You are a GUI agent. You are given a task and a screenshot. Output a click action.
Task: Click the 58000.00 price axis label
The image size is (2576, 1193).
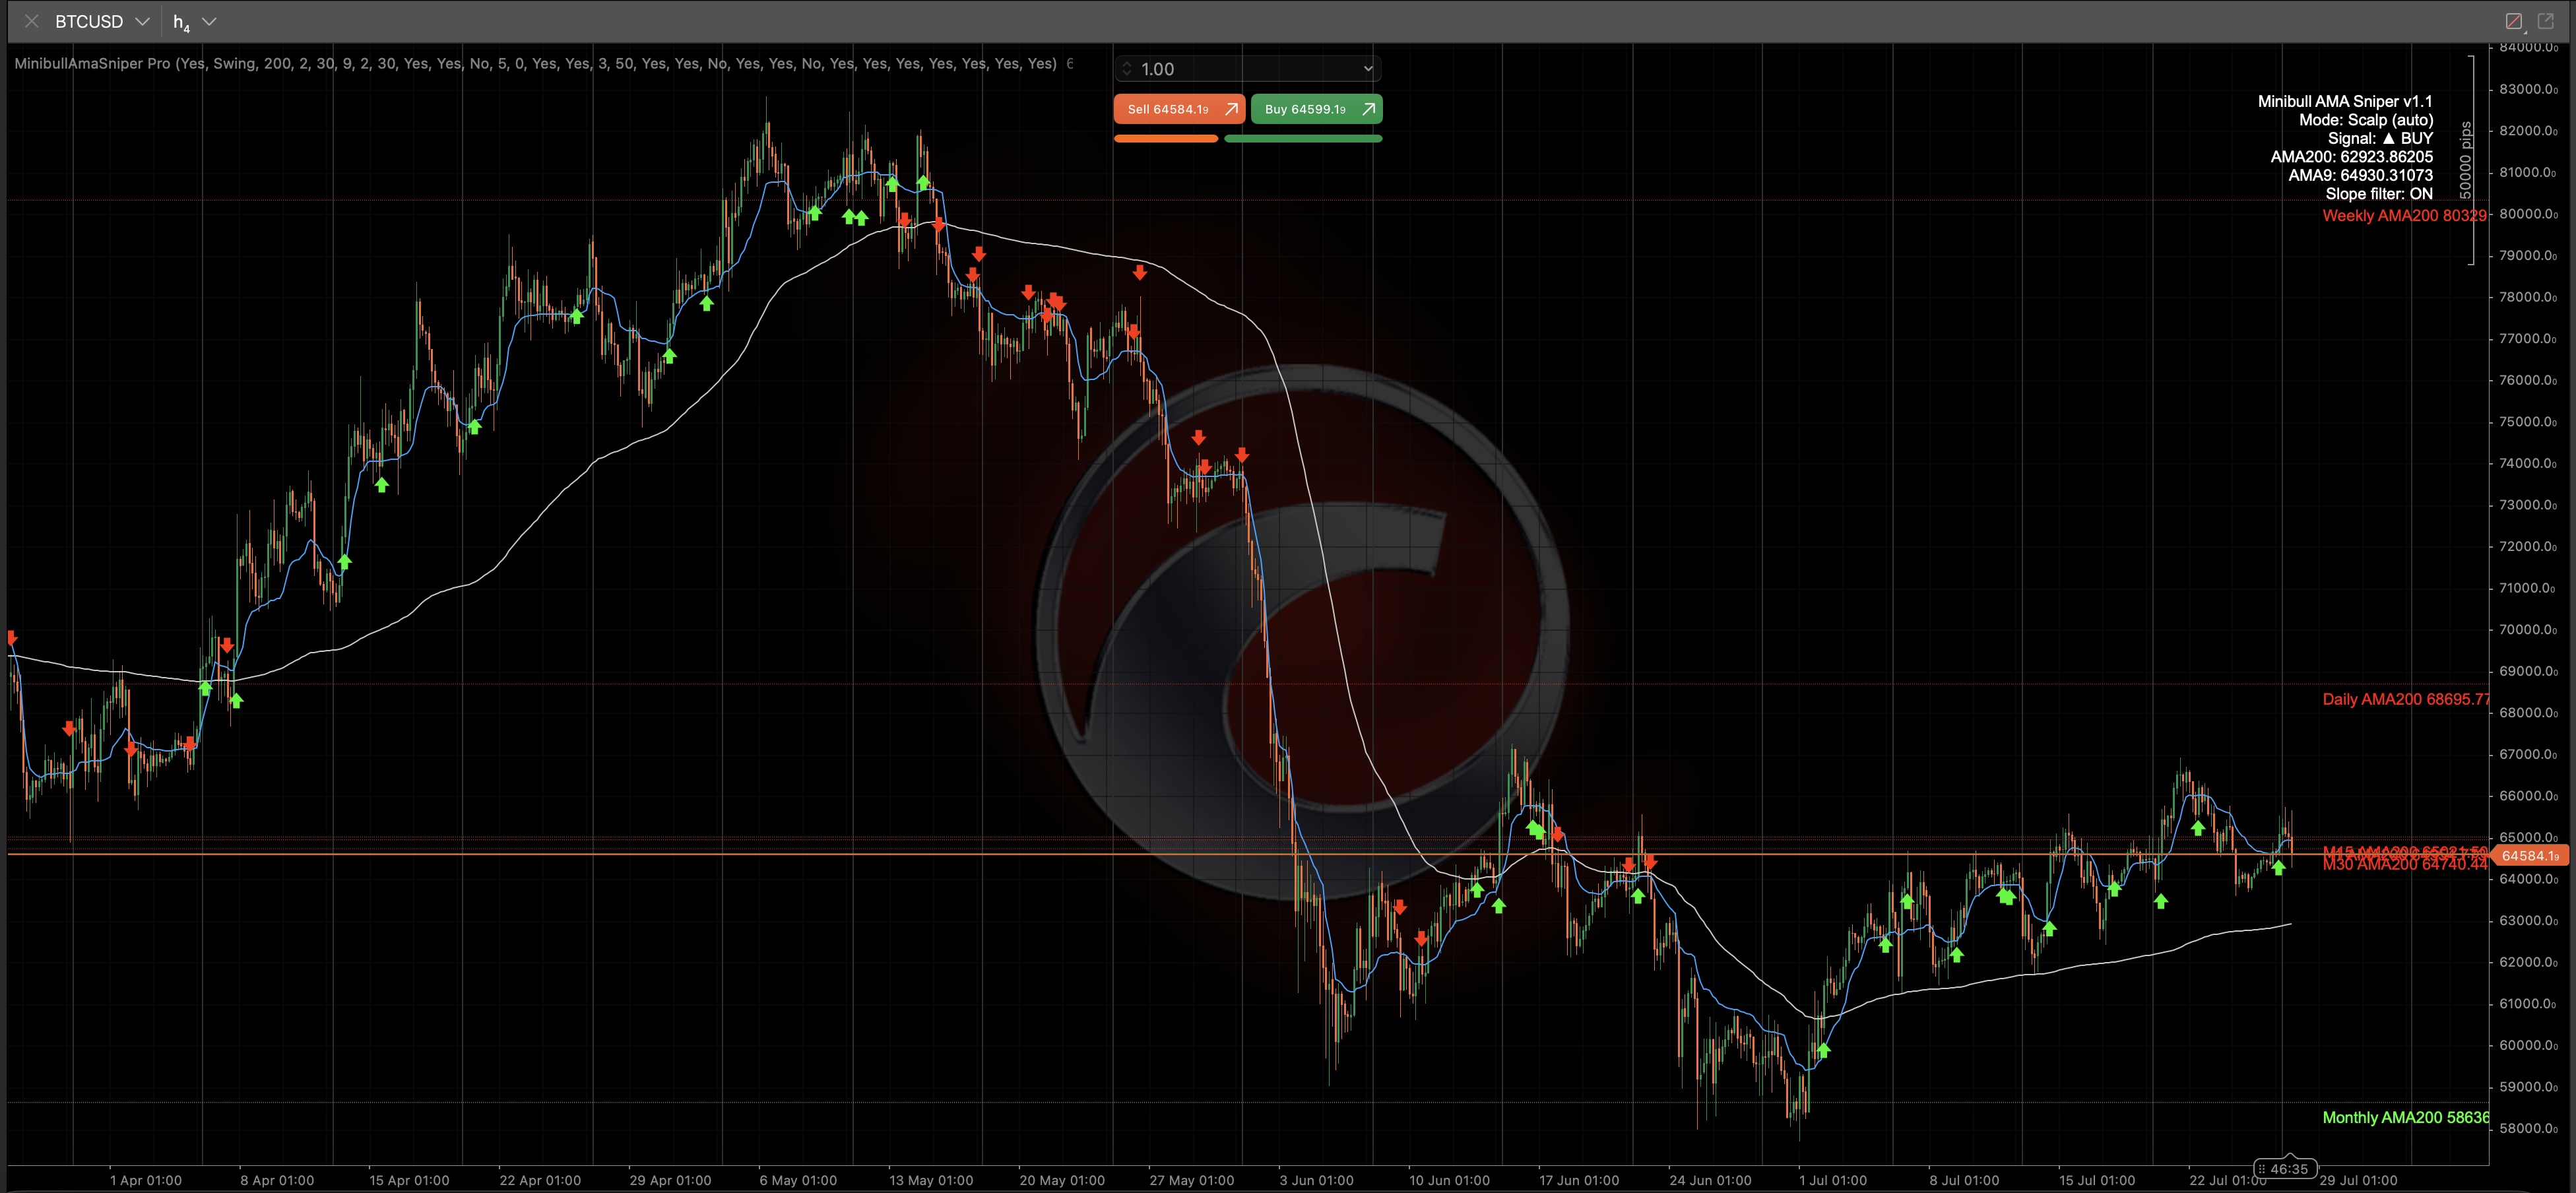tap(2528, 1129)
